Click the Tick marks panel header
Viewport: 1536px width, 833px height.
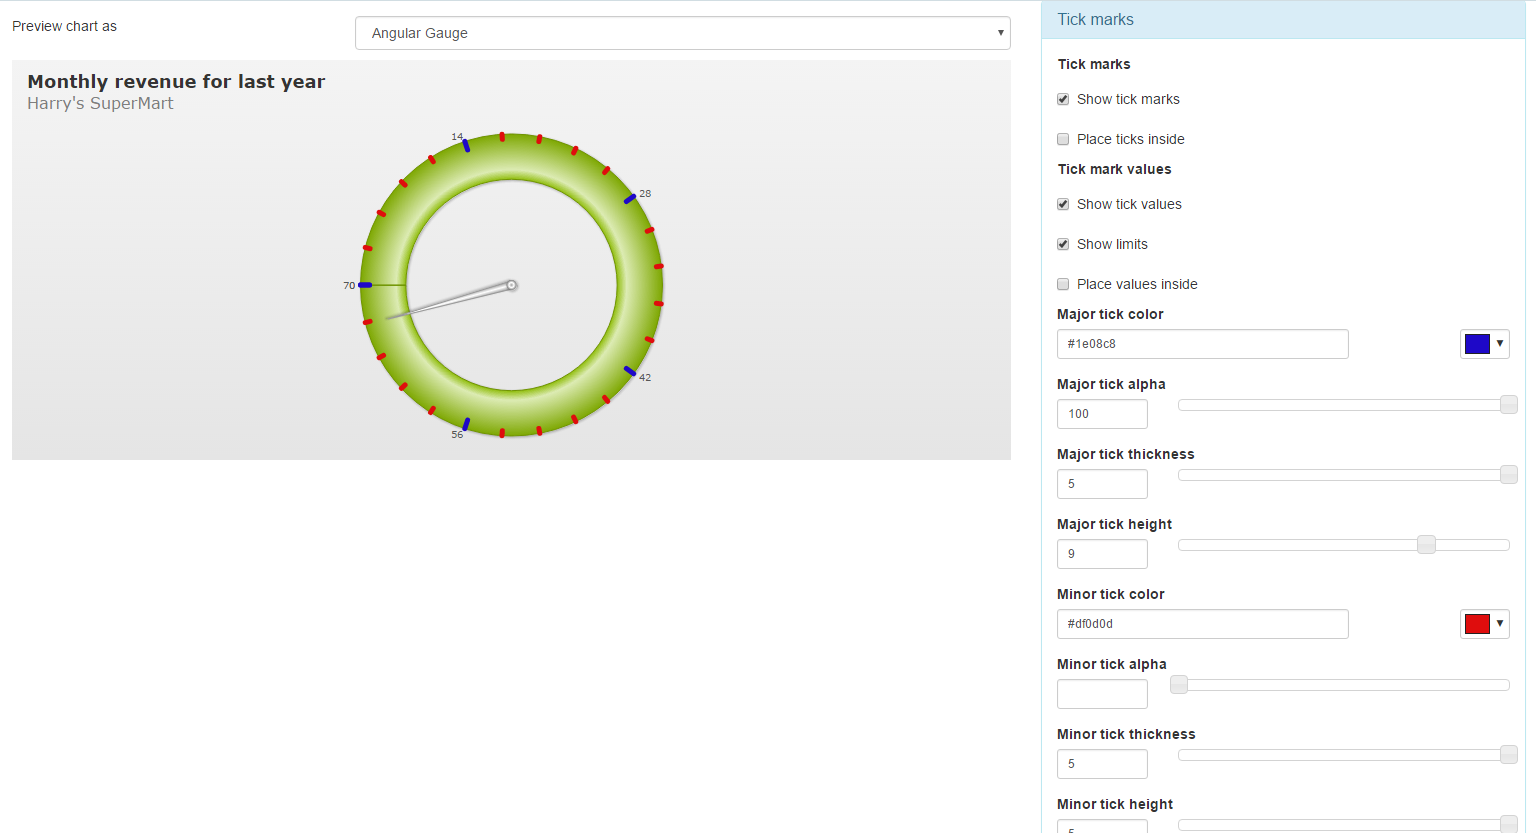tap(1283, 20)
